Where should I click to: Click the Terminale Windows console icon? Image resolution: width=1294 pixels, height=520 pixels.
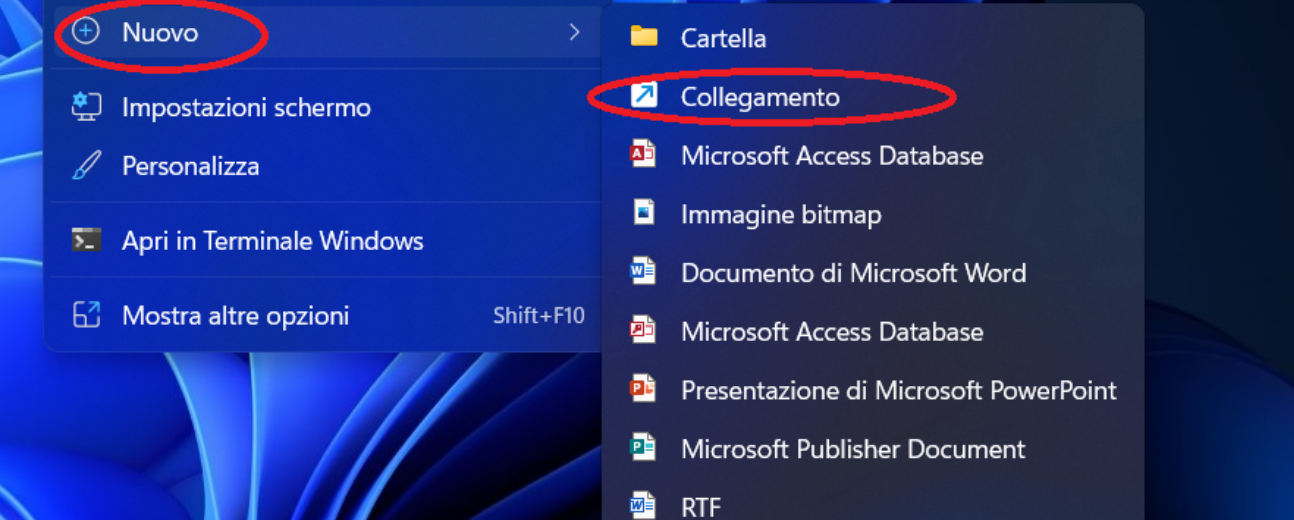[87, 241]
